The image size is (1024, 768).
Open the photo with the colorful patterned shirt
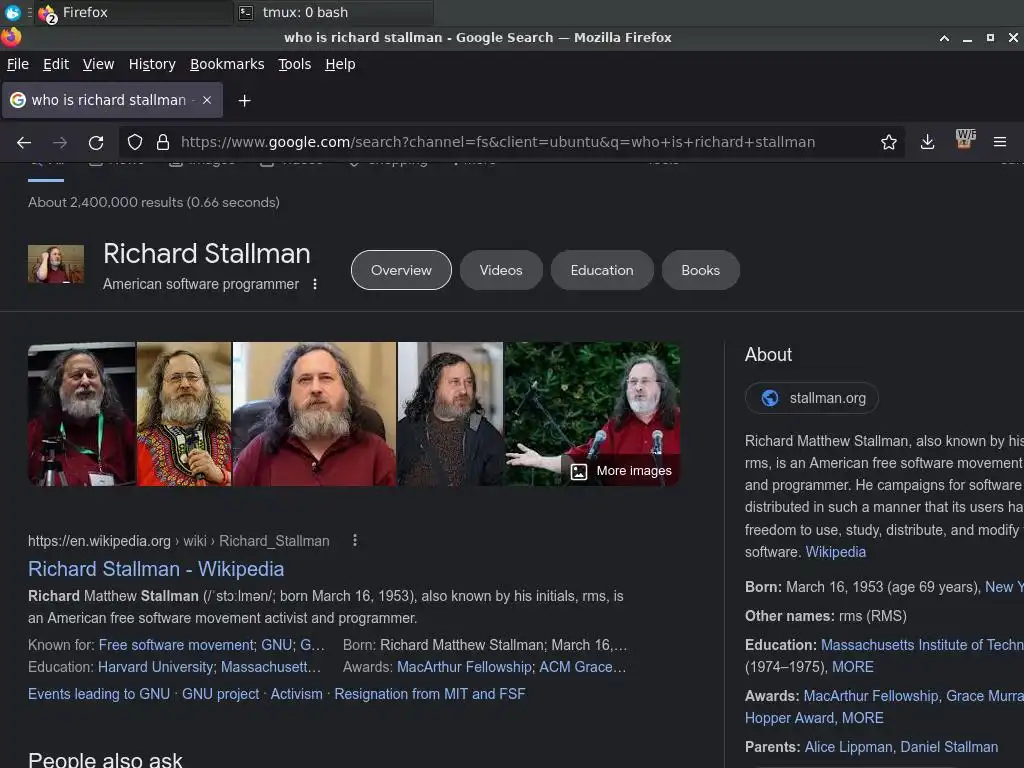click(x=184, y=414)
